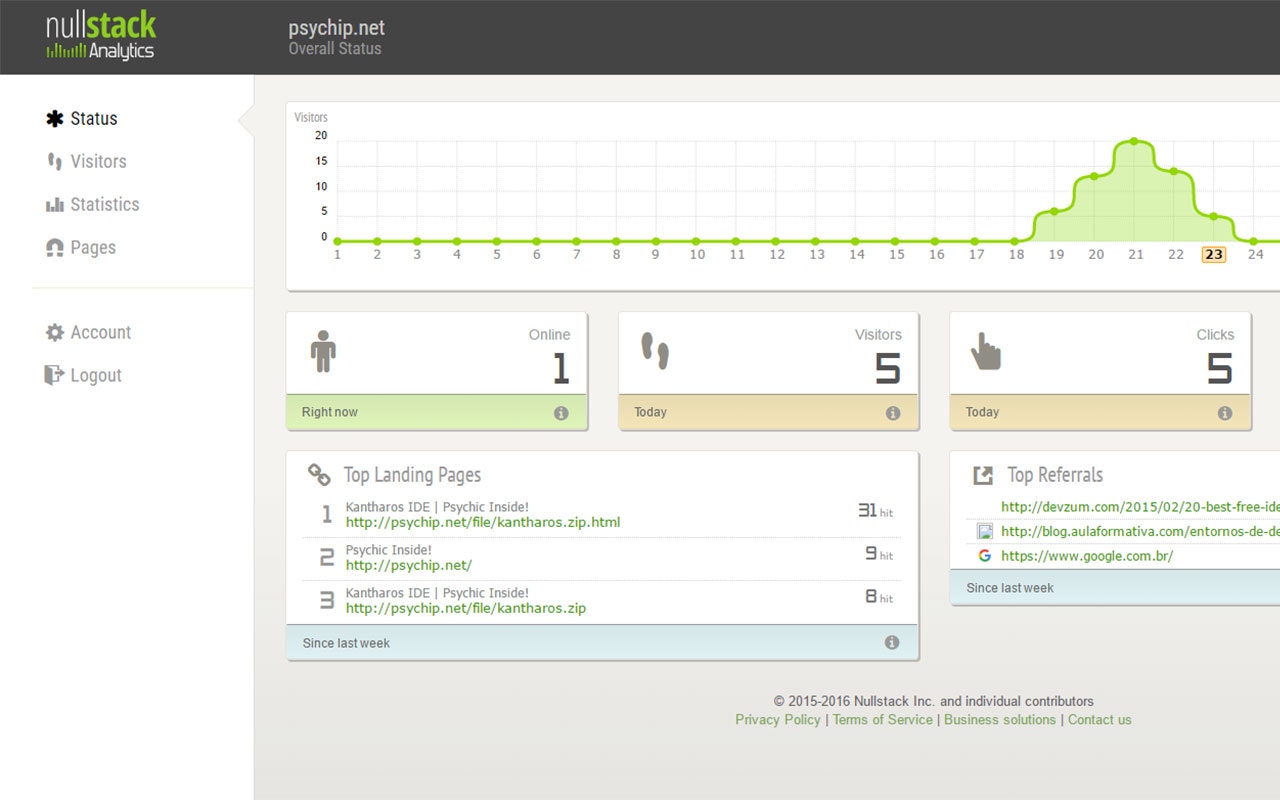Click the Terms of Service footer link
1280x800 pixels.
click(x=882, y=719)
